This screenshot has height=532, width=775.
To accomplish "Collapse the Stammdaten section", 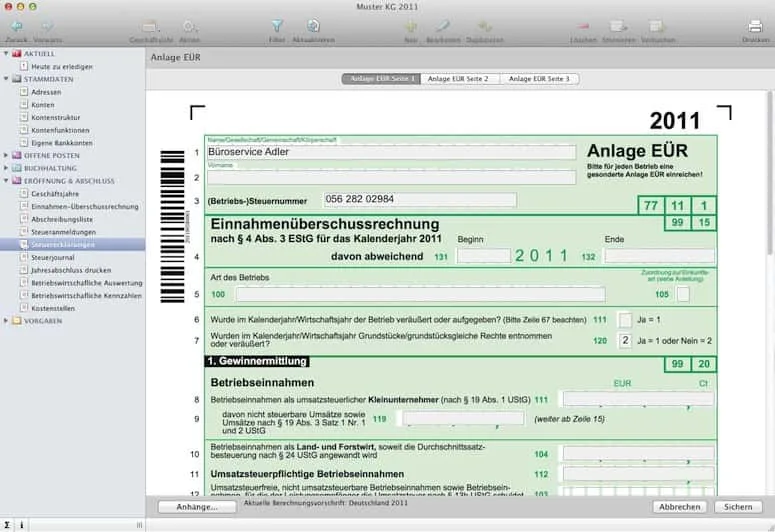I will [6, 79].
